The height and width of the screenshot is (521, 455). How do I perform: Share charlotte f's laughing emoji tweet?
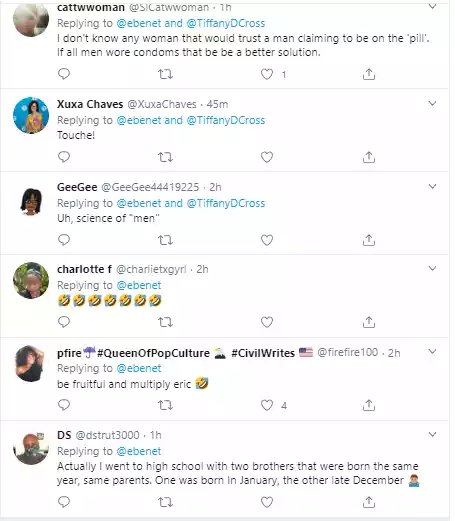[369, 322]
